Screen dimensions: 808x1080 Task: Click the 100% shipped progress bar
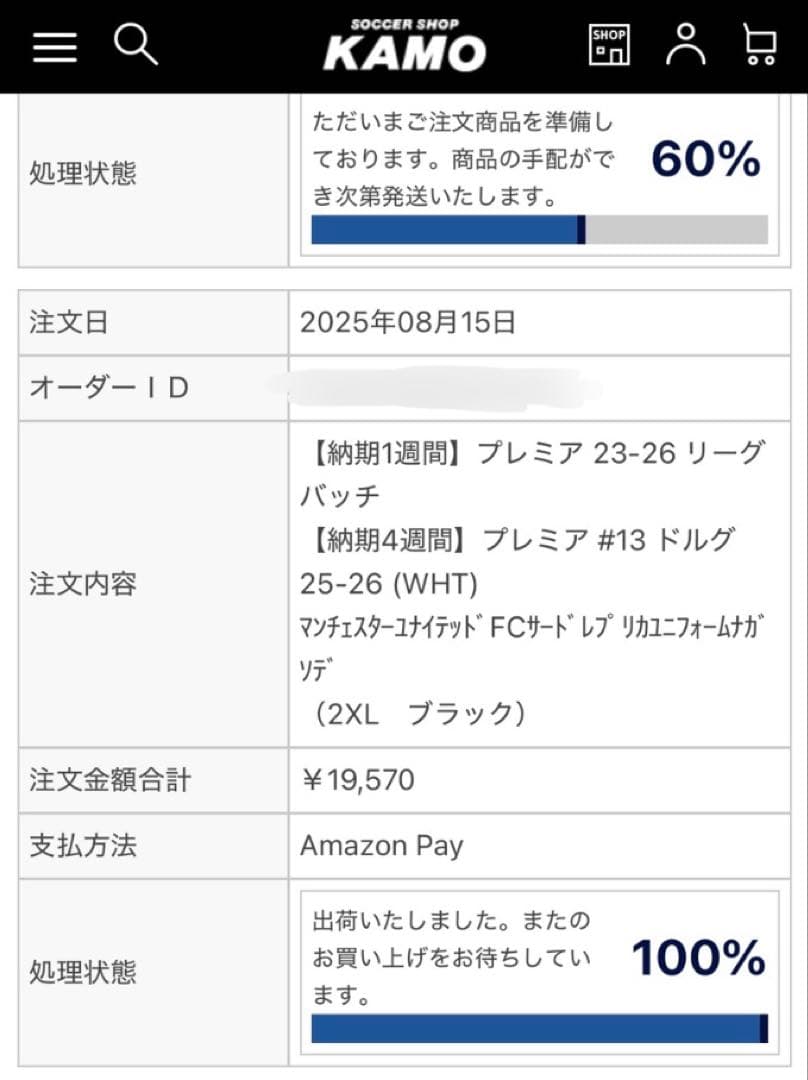point(540,1025)
